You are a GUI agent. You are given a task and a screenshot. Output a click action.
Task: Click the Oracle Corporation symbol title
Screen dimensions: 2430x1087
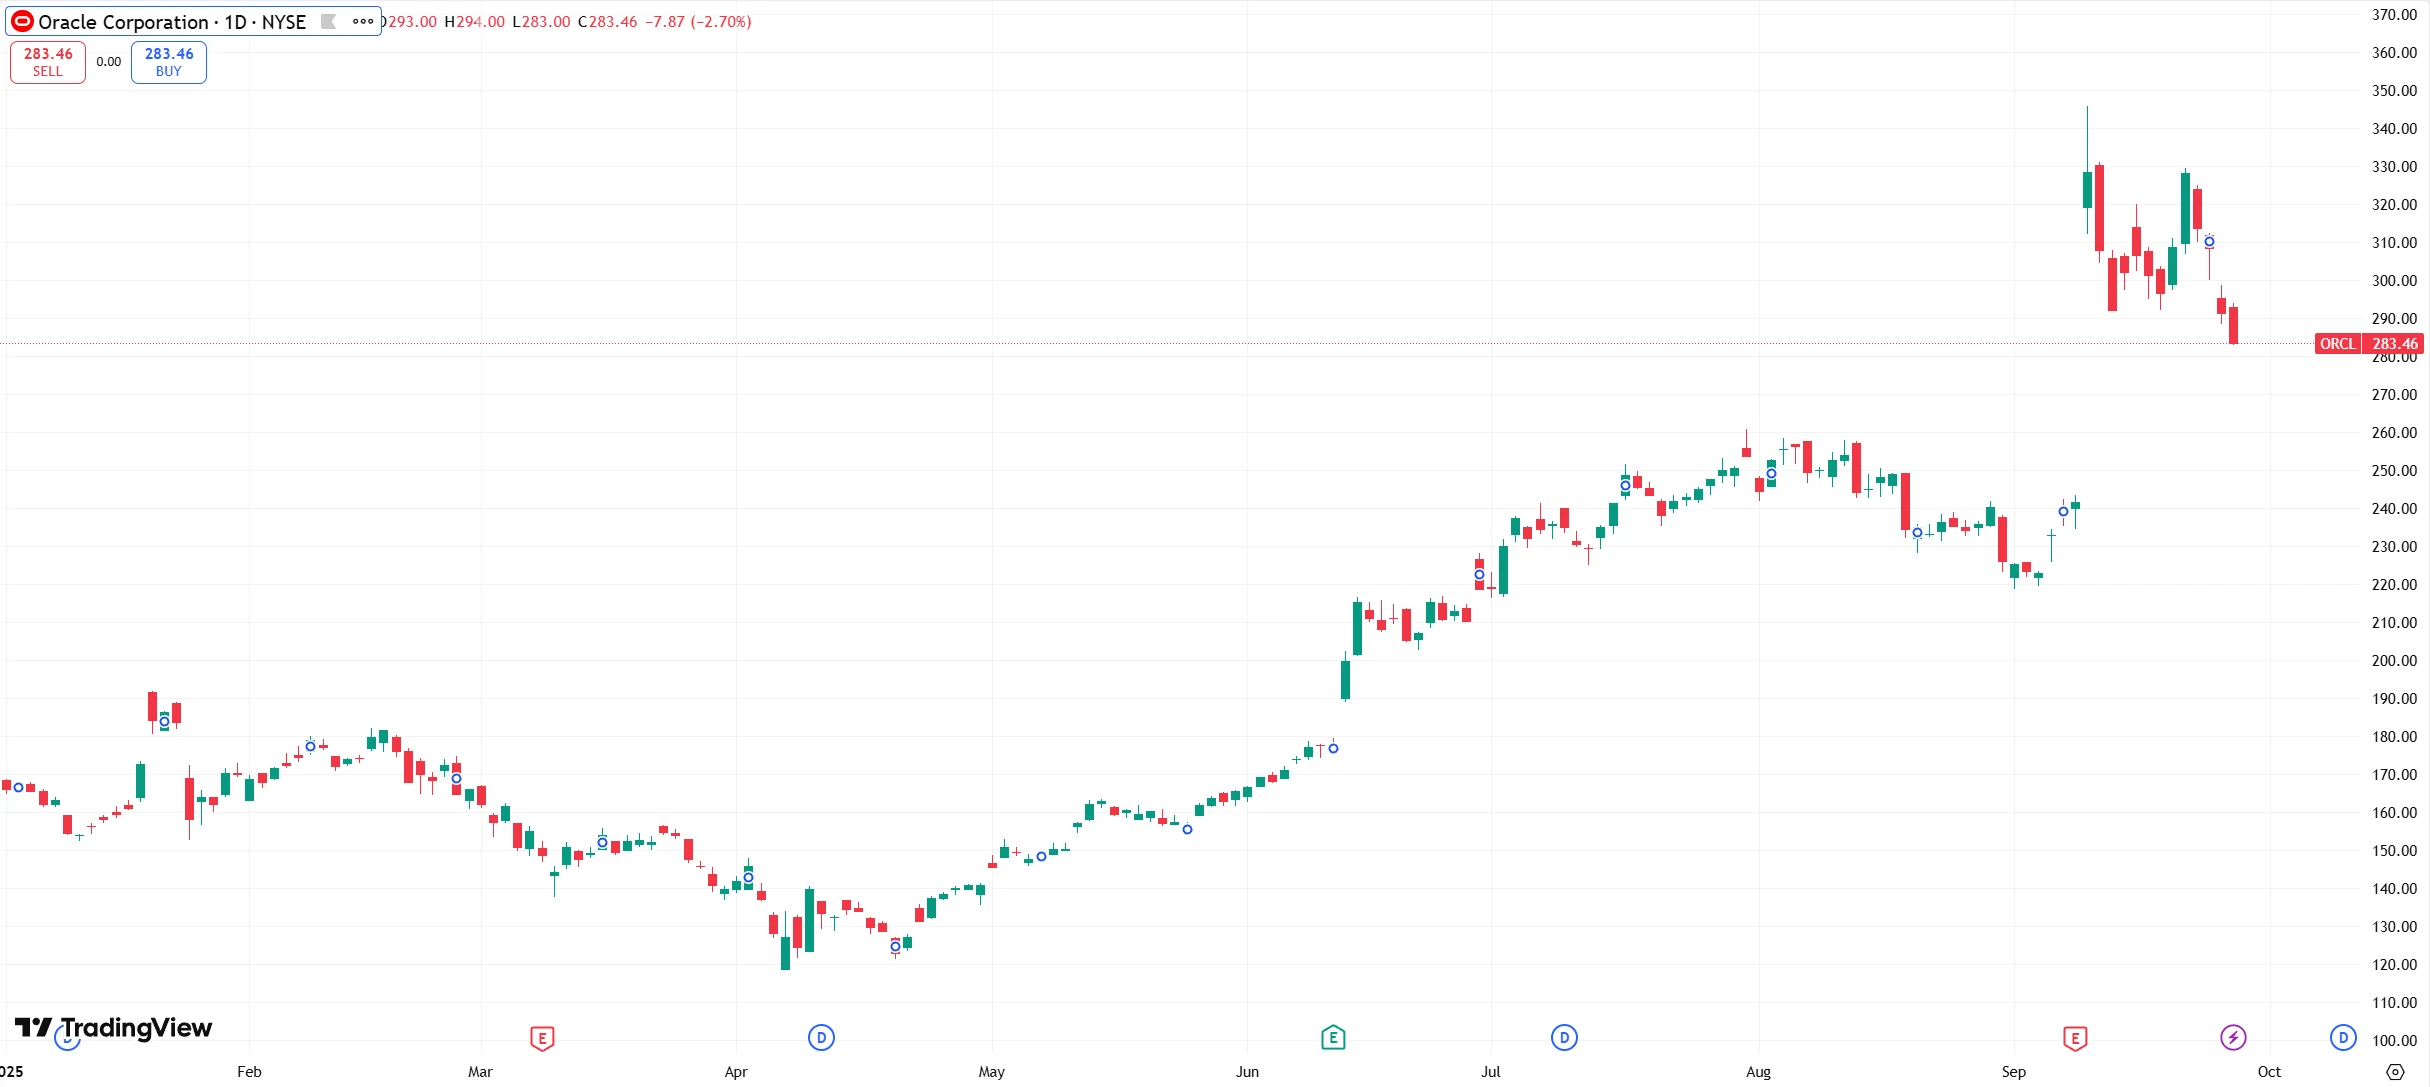pos(172,22)
